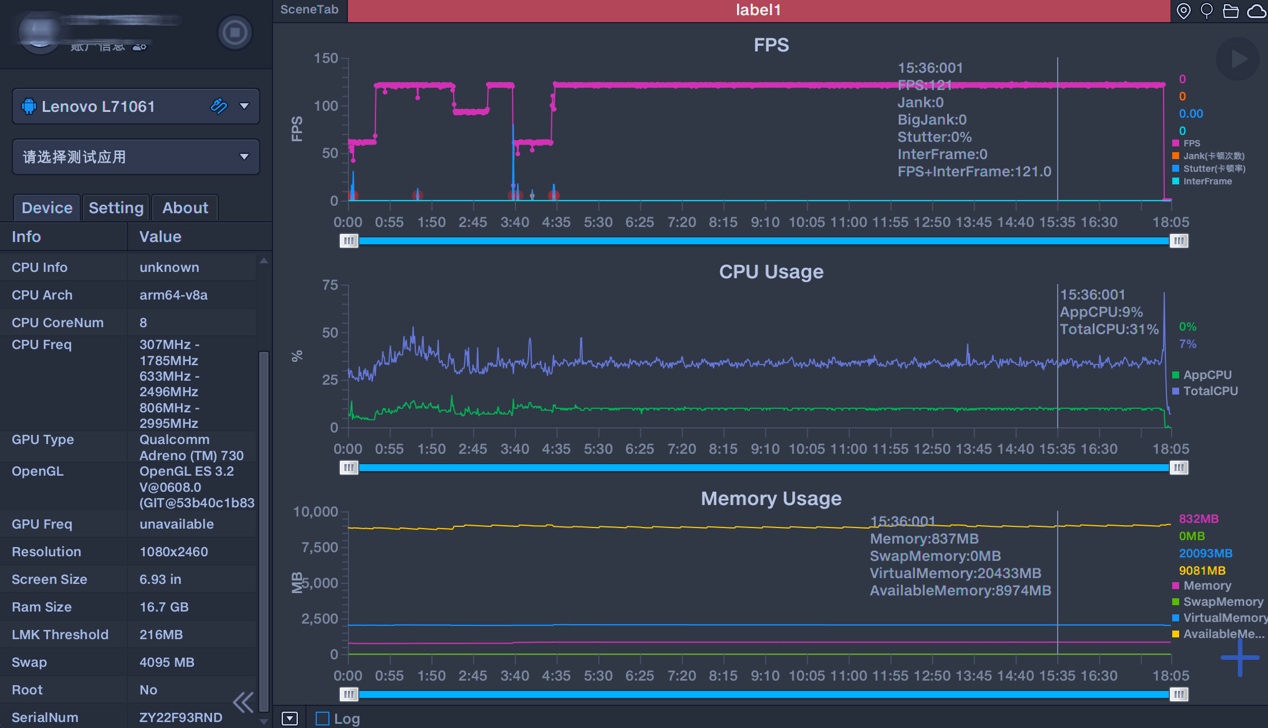The height and width of the screenshot is (728, 1268).
Task: Click the location marker icon in top bar
Action: pyautogui.click(x=1183, y=11)
